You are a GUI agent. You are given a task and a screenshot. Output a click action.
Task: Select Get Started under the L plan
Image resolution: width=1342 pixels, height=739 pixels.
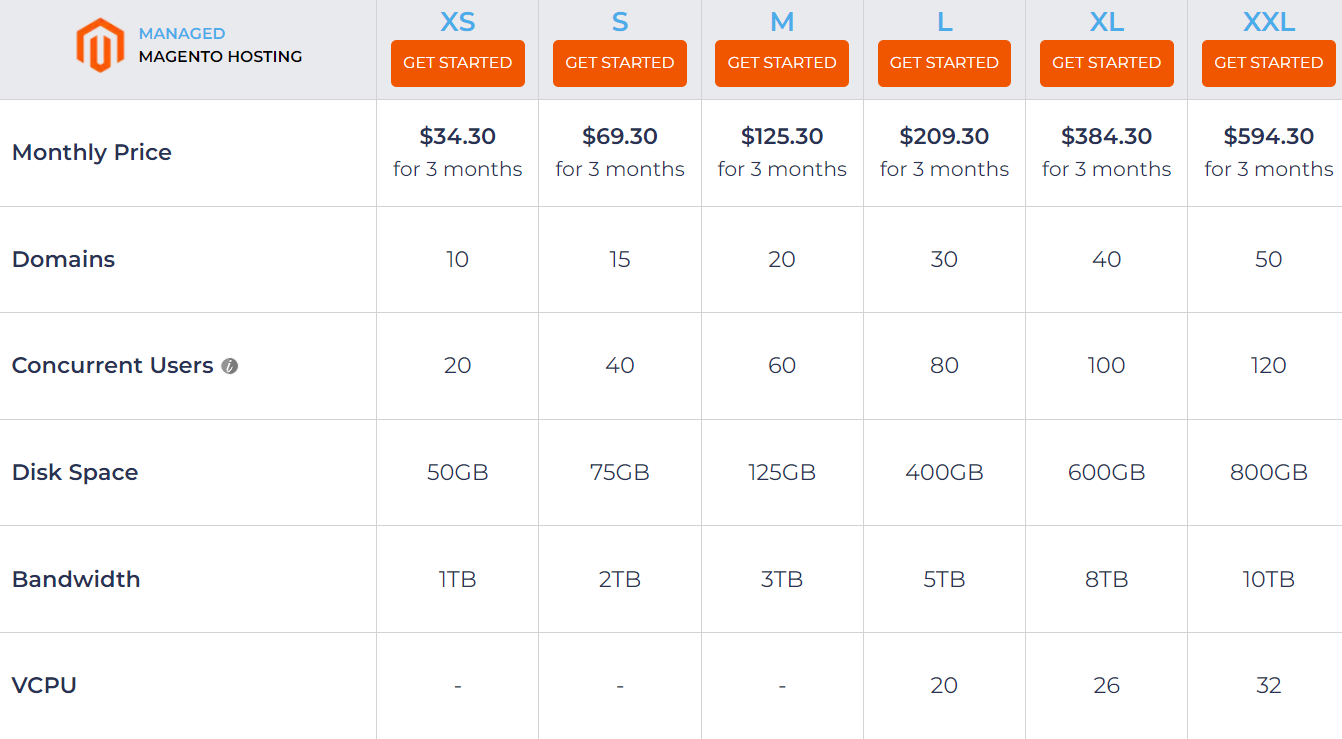pyautogui.click(x=944, y=63)
